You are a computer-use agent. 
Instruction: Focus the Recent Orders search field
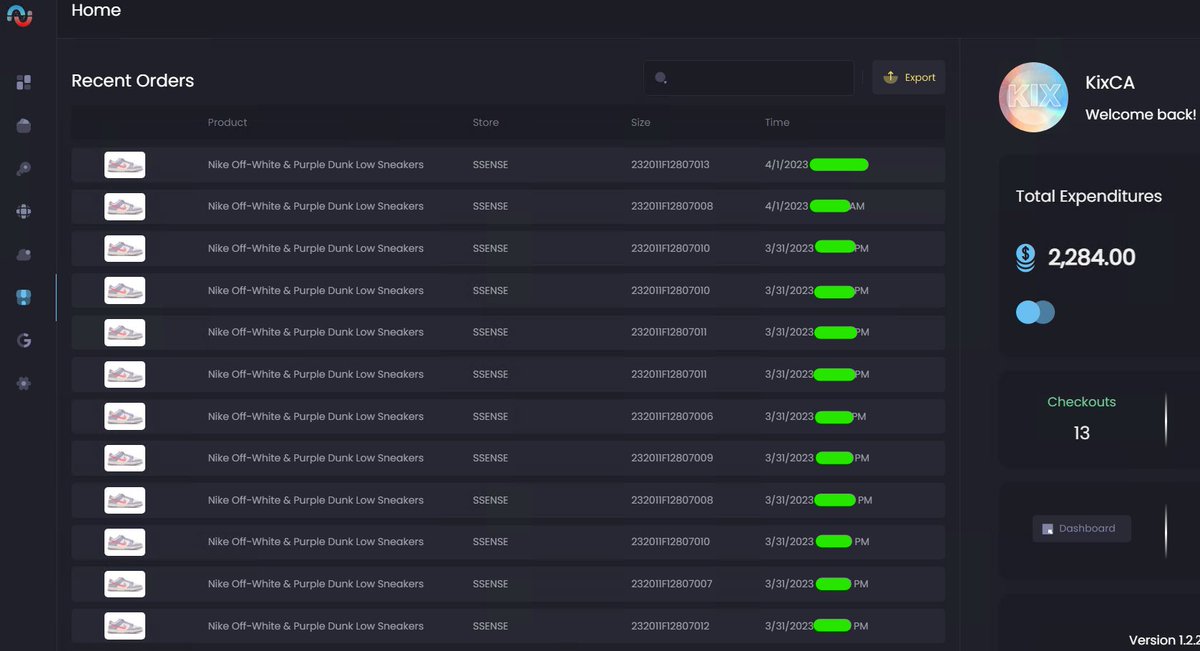click(x=748, y=78)
